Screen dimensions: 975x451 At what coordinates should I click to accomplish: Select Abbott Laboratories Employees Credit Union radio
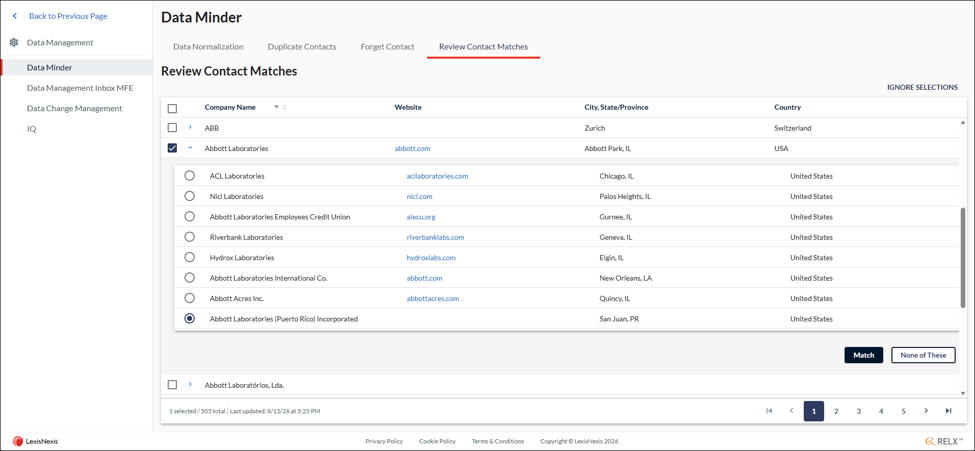[190, 216]
